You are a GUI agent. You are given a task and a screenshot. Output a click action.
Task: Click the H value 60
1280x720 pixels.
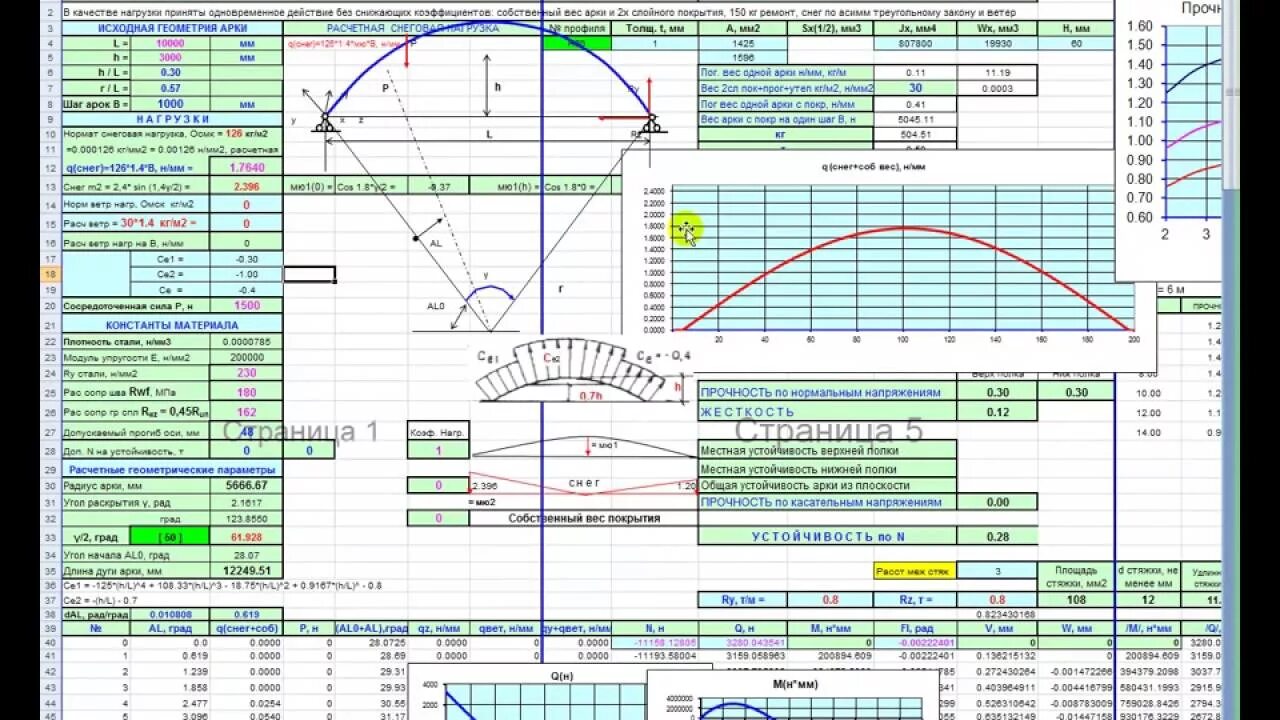click(1076, 43)
